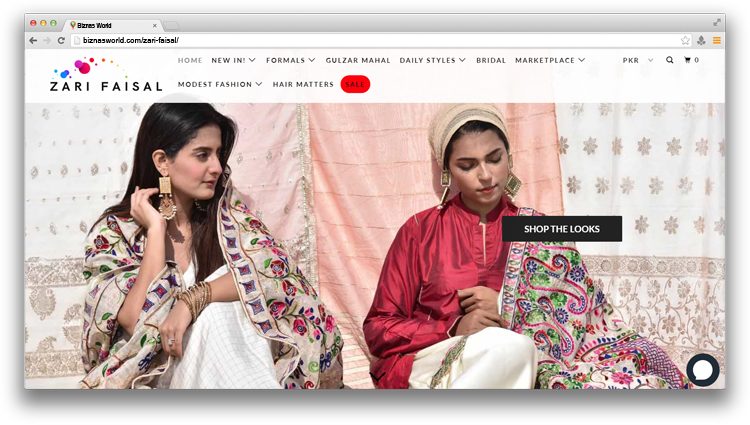Open the Daily Styles dropdown
The width and height of the screenshot is (750, 425).
pos(432,60)
